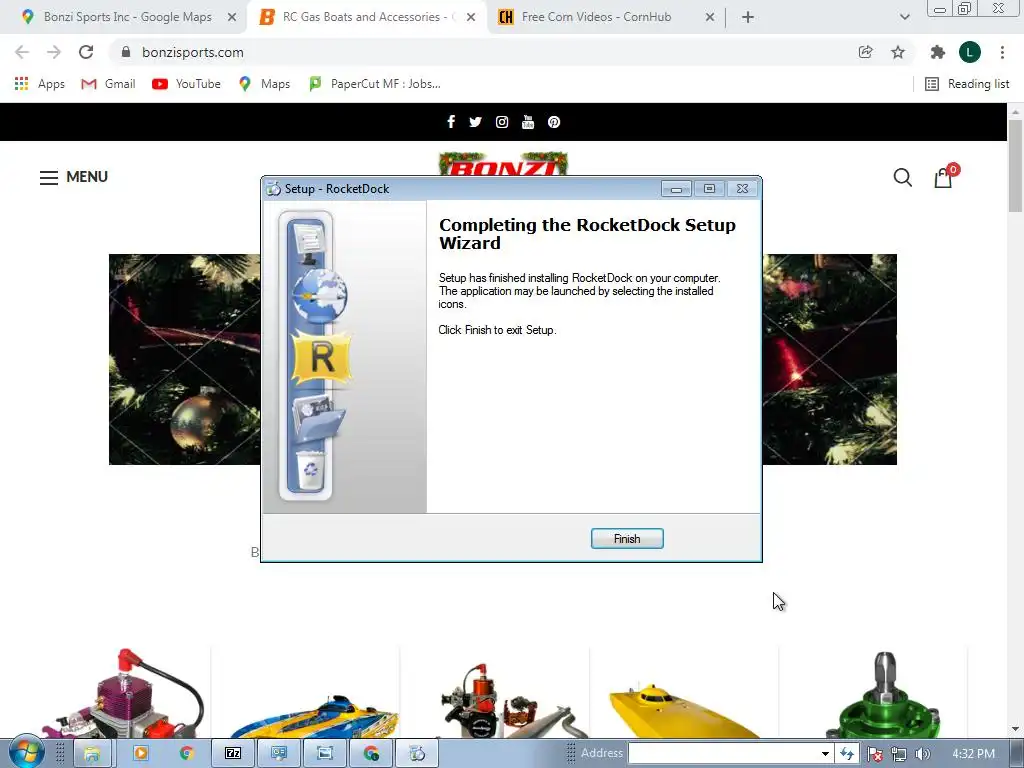Expand the taskbar Address dropdown arrow
The width and height of the screenshot is (1024, 768).
point(825,754)
